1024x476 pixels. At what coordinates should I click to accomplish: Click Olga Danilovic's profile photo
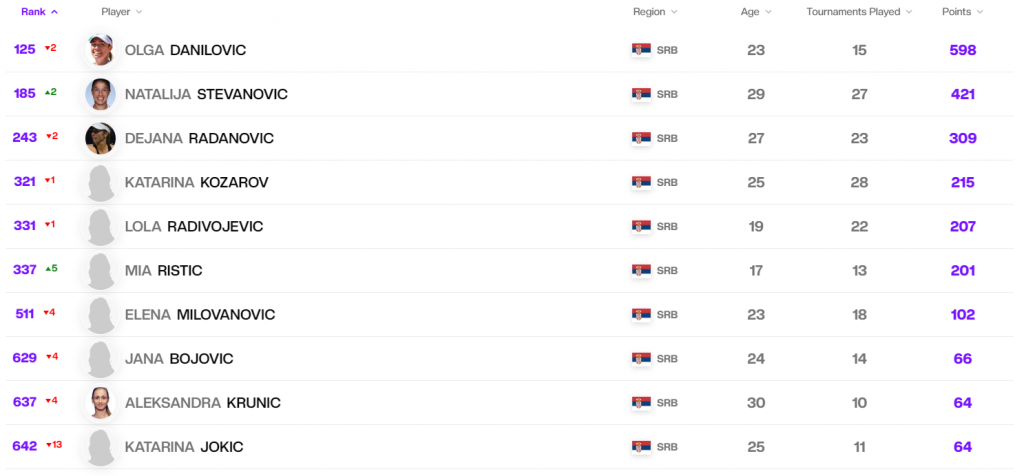pos(101,50)
